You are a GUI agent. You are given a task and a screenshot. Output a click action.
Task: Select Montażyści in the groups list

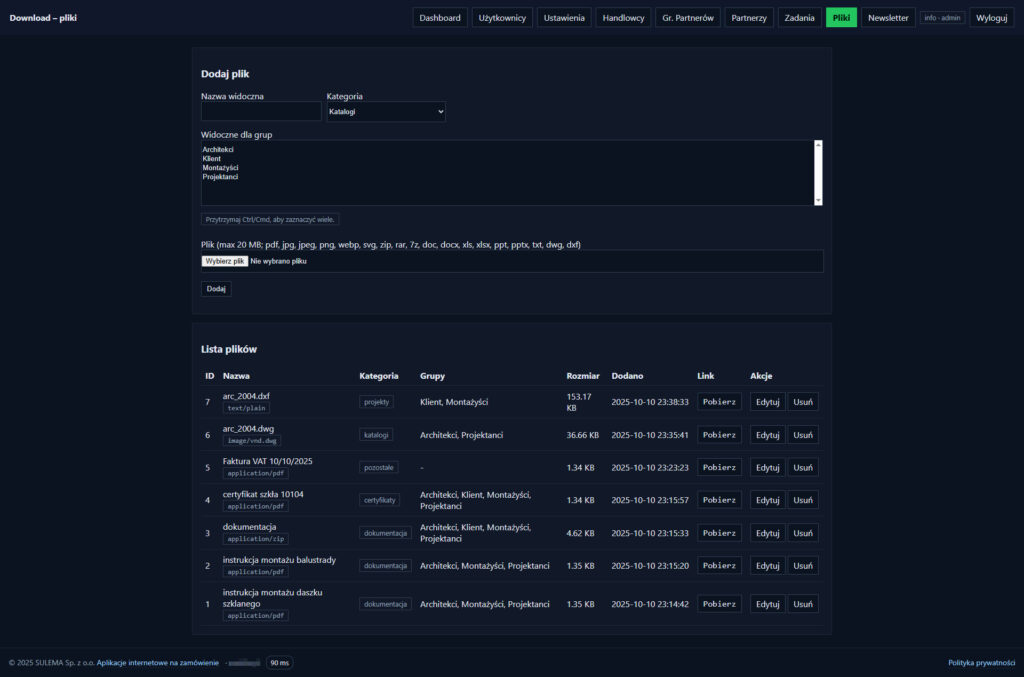[220, 168]
